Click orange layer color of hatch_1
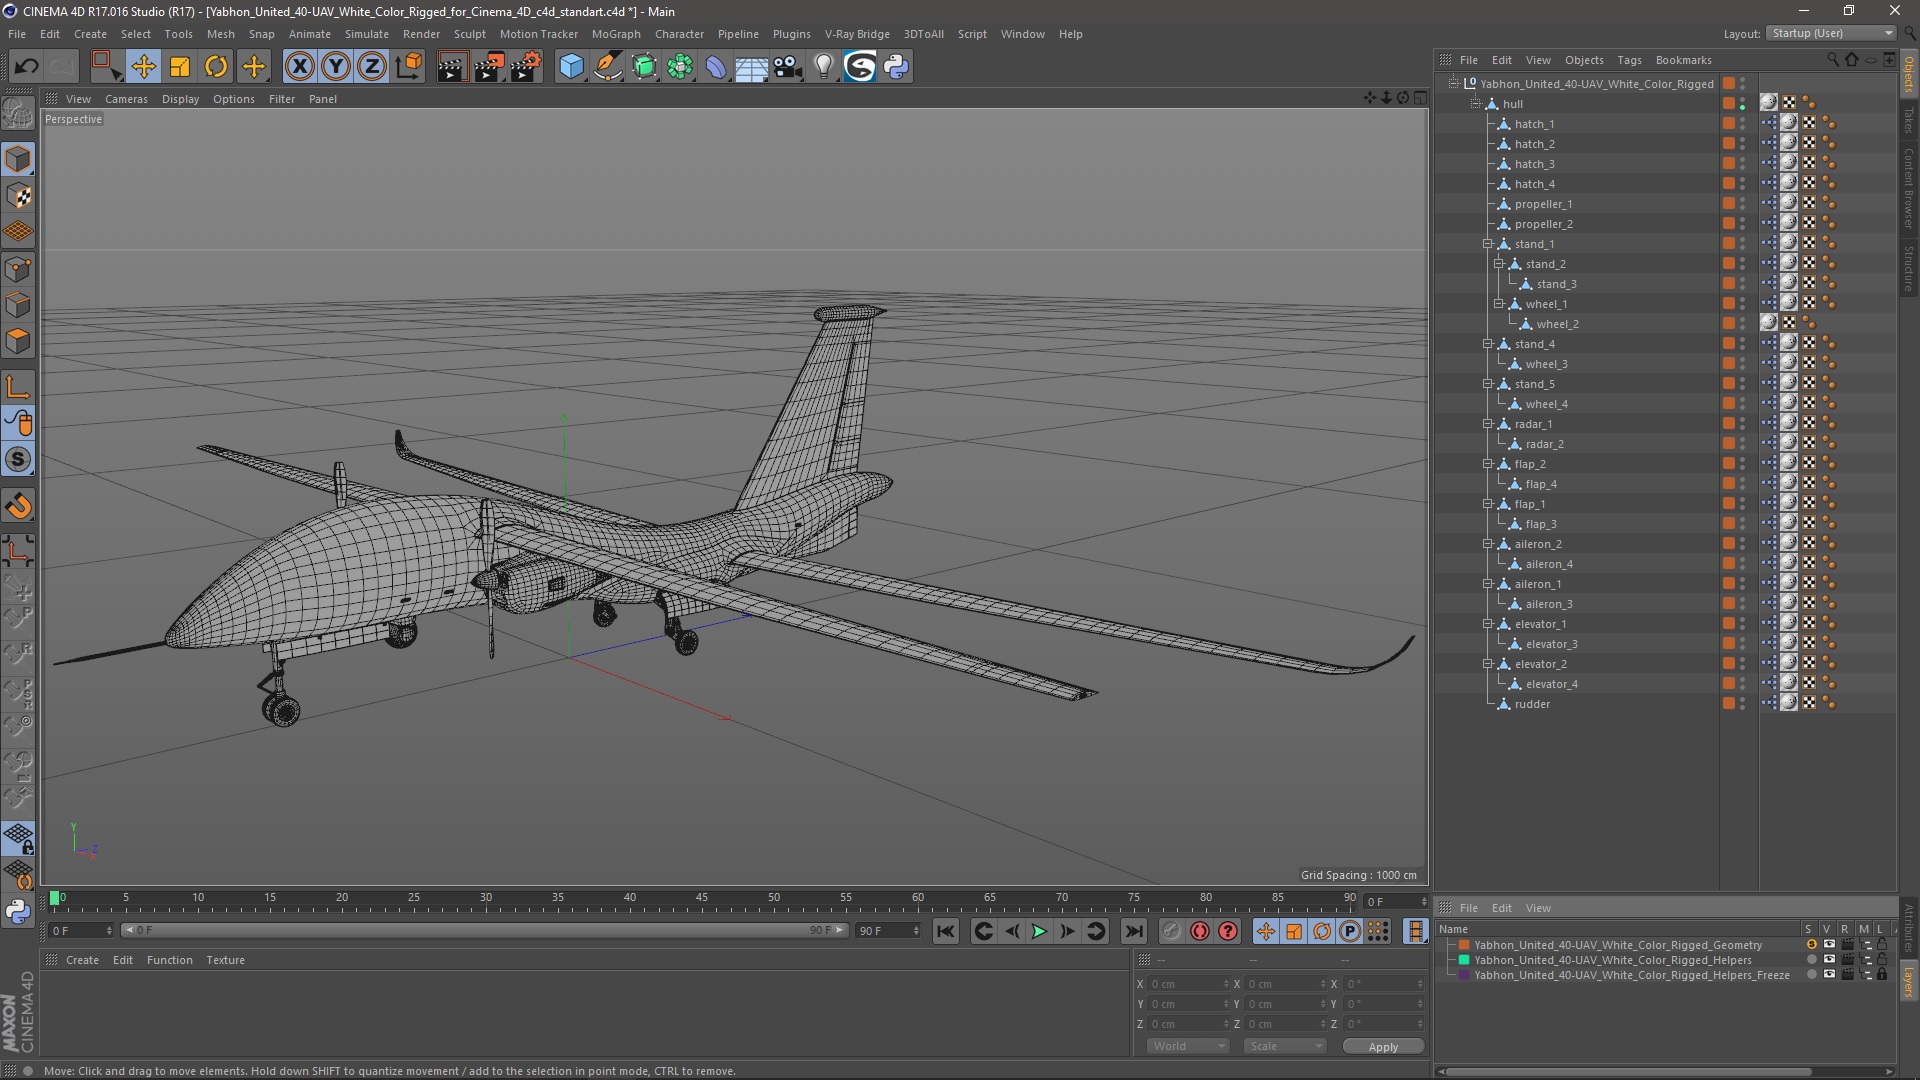 [x=1728, y=124]
